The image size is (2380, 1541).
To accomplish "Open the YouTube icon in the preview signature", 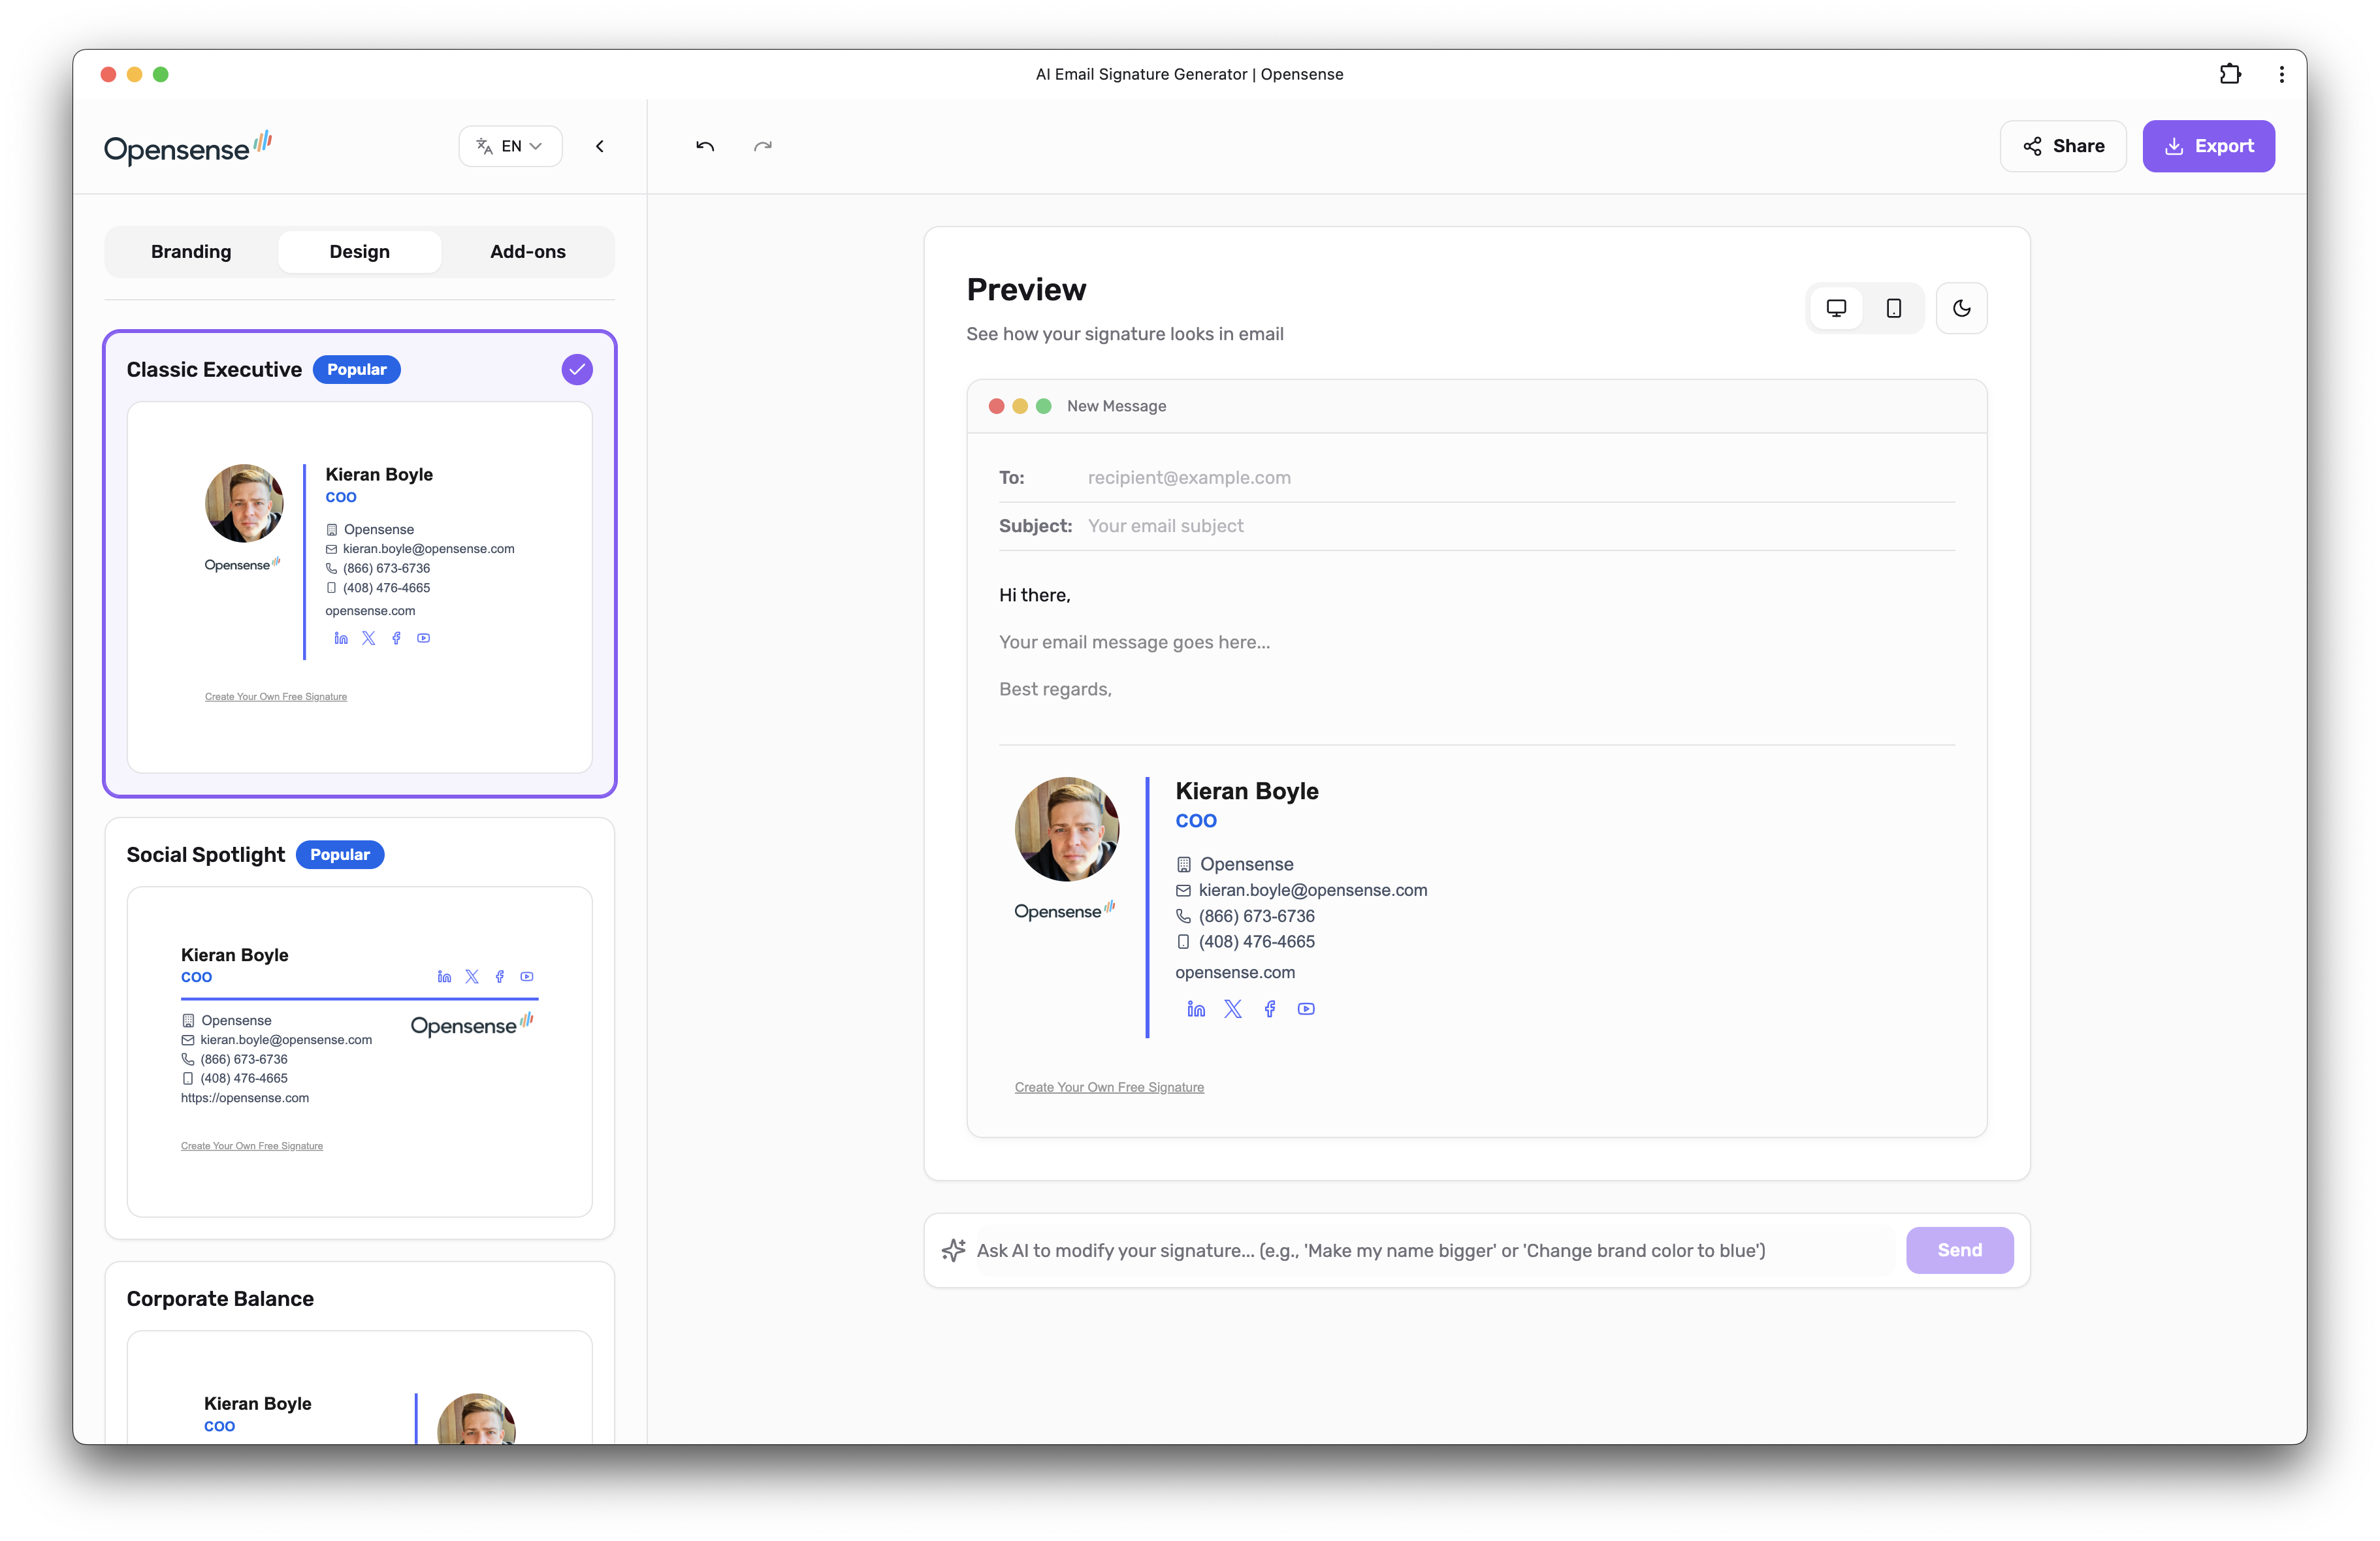I will (x=1306, y=1009).
